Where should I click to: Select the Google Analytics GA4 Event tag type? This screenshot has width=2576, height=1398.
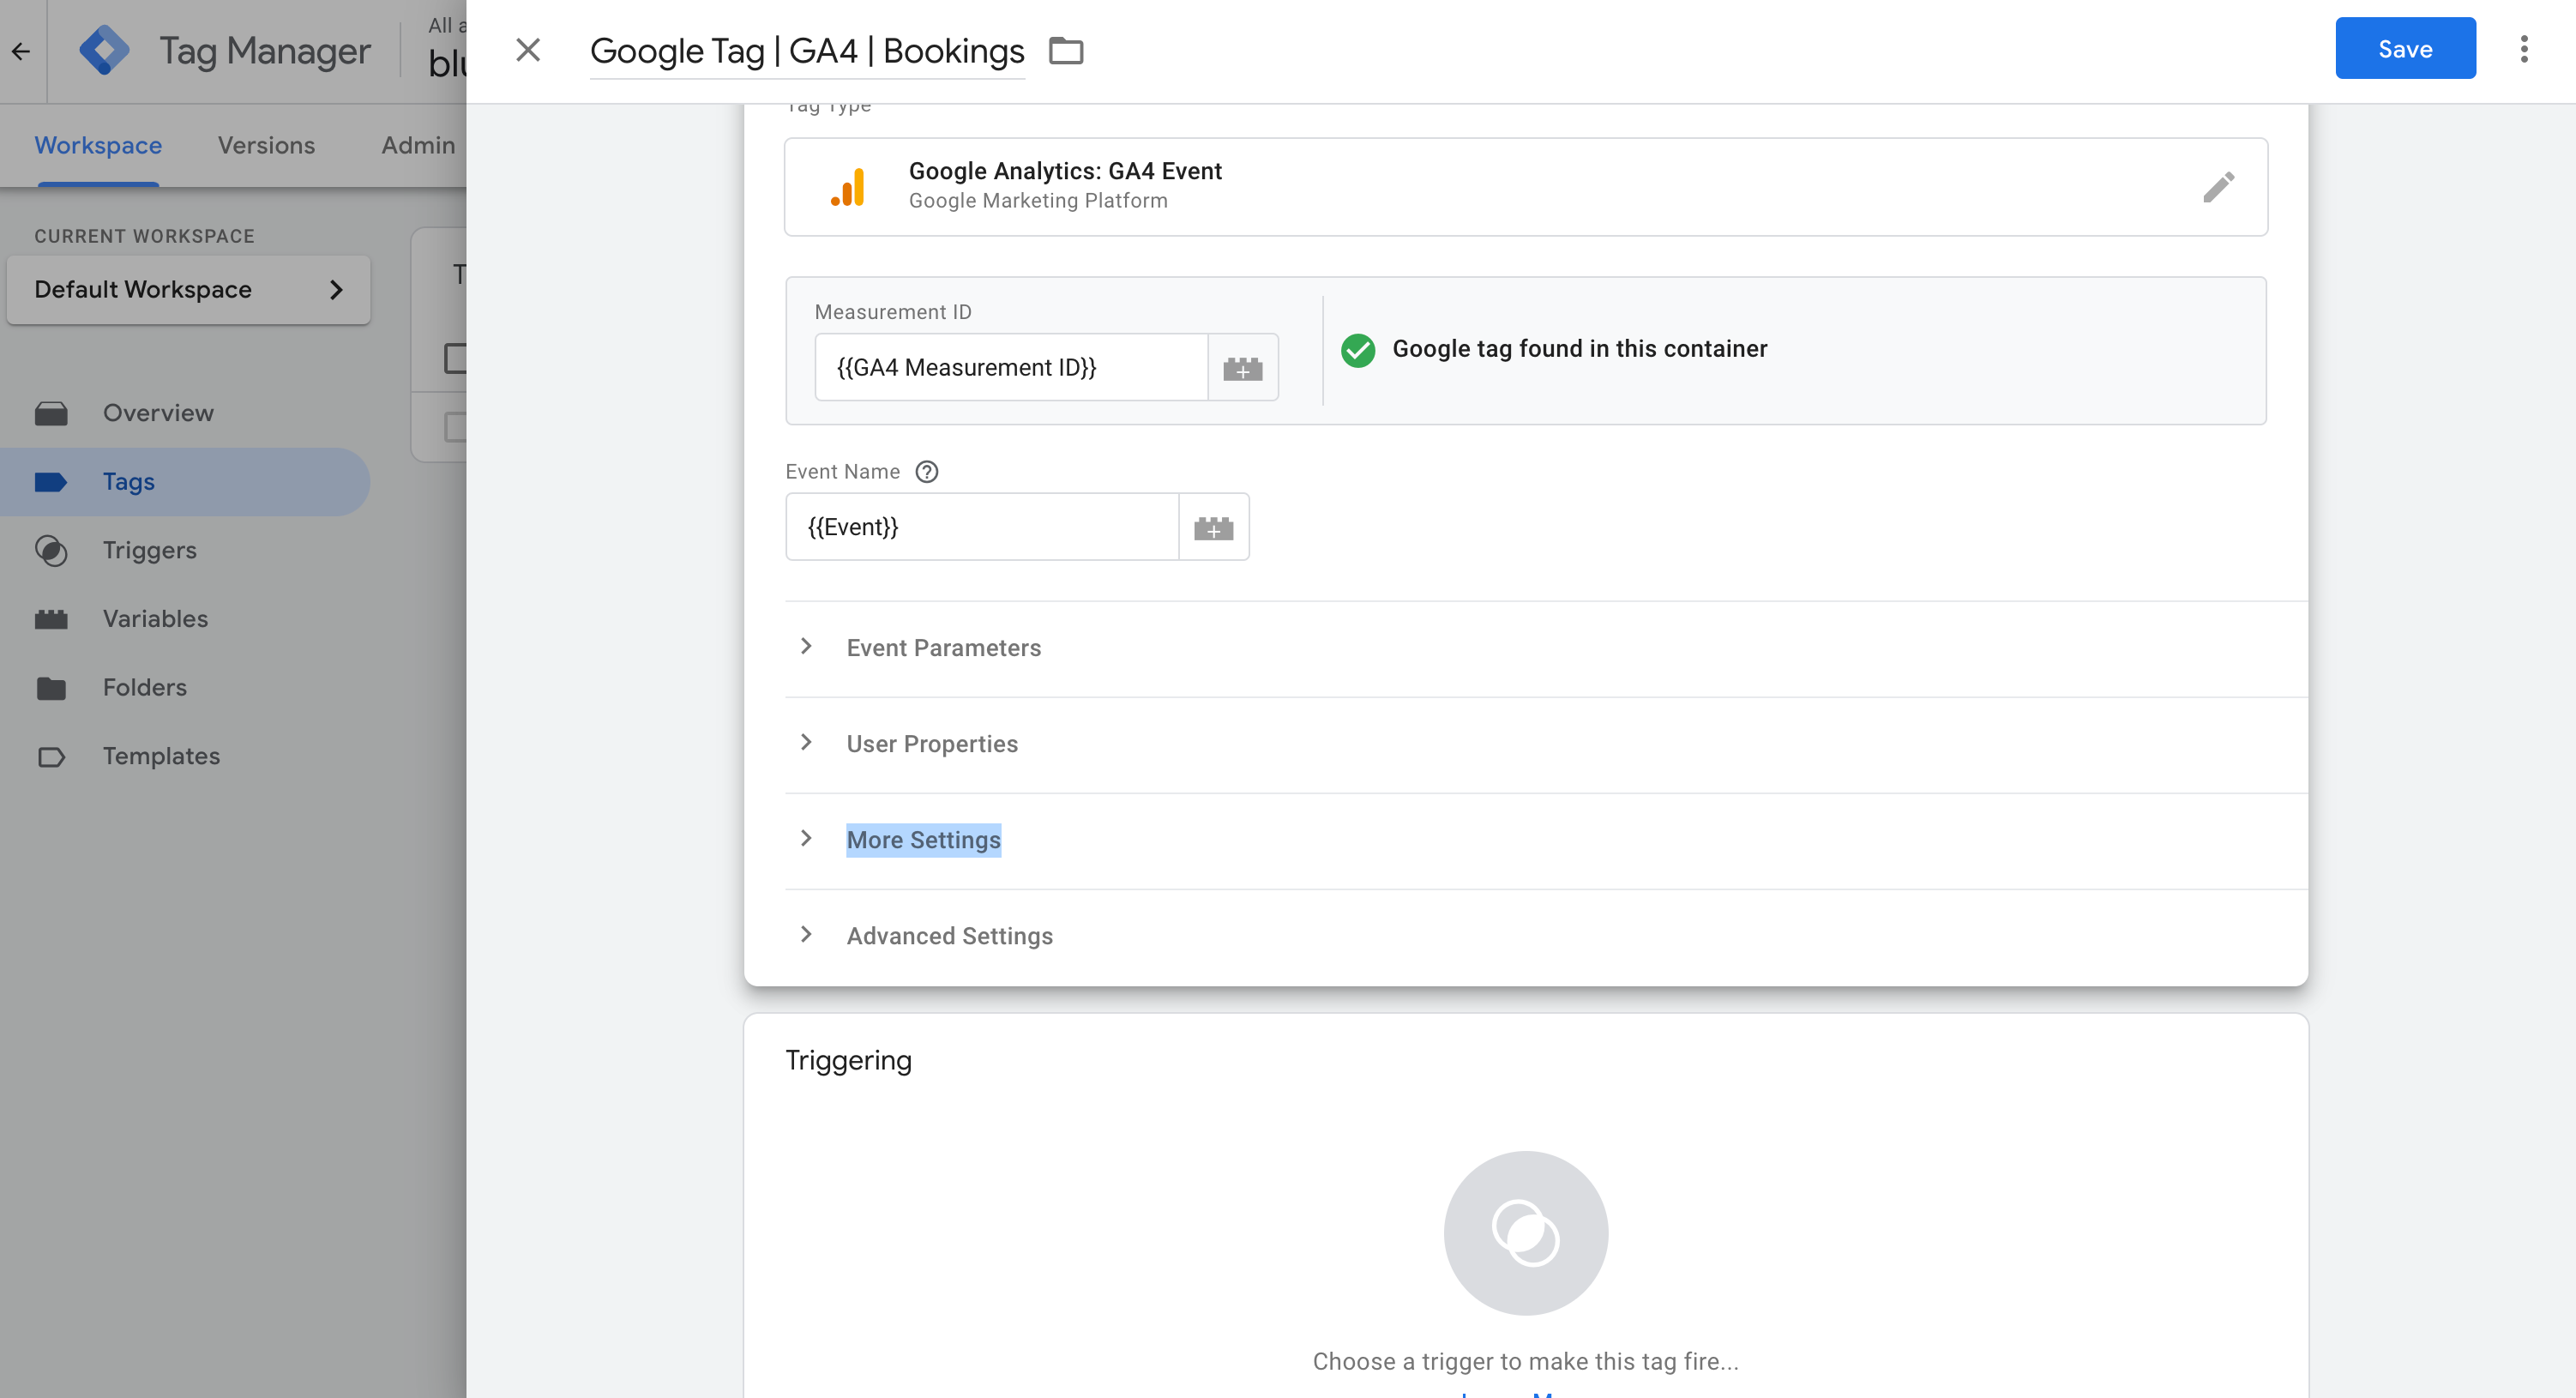pyautogui.click(x=1525, y=187)
